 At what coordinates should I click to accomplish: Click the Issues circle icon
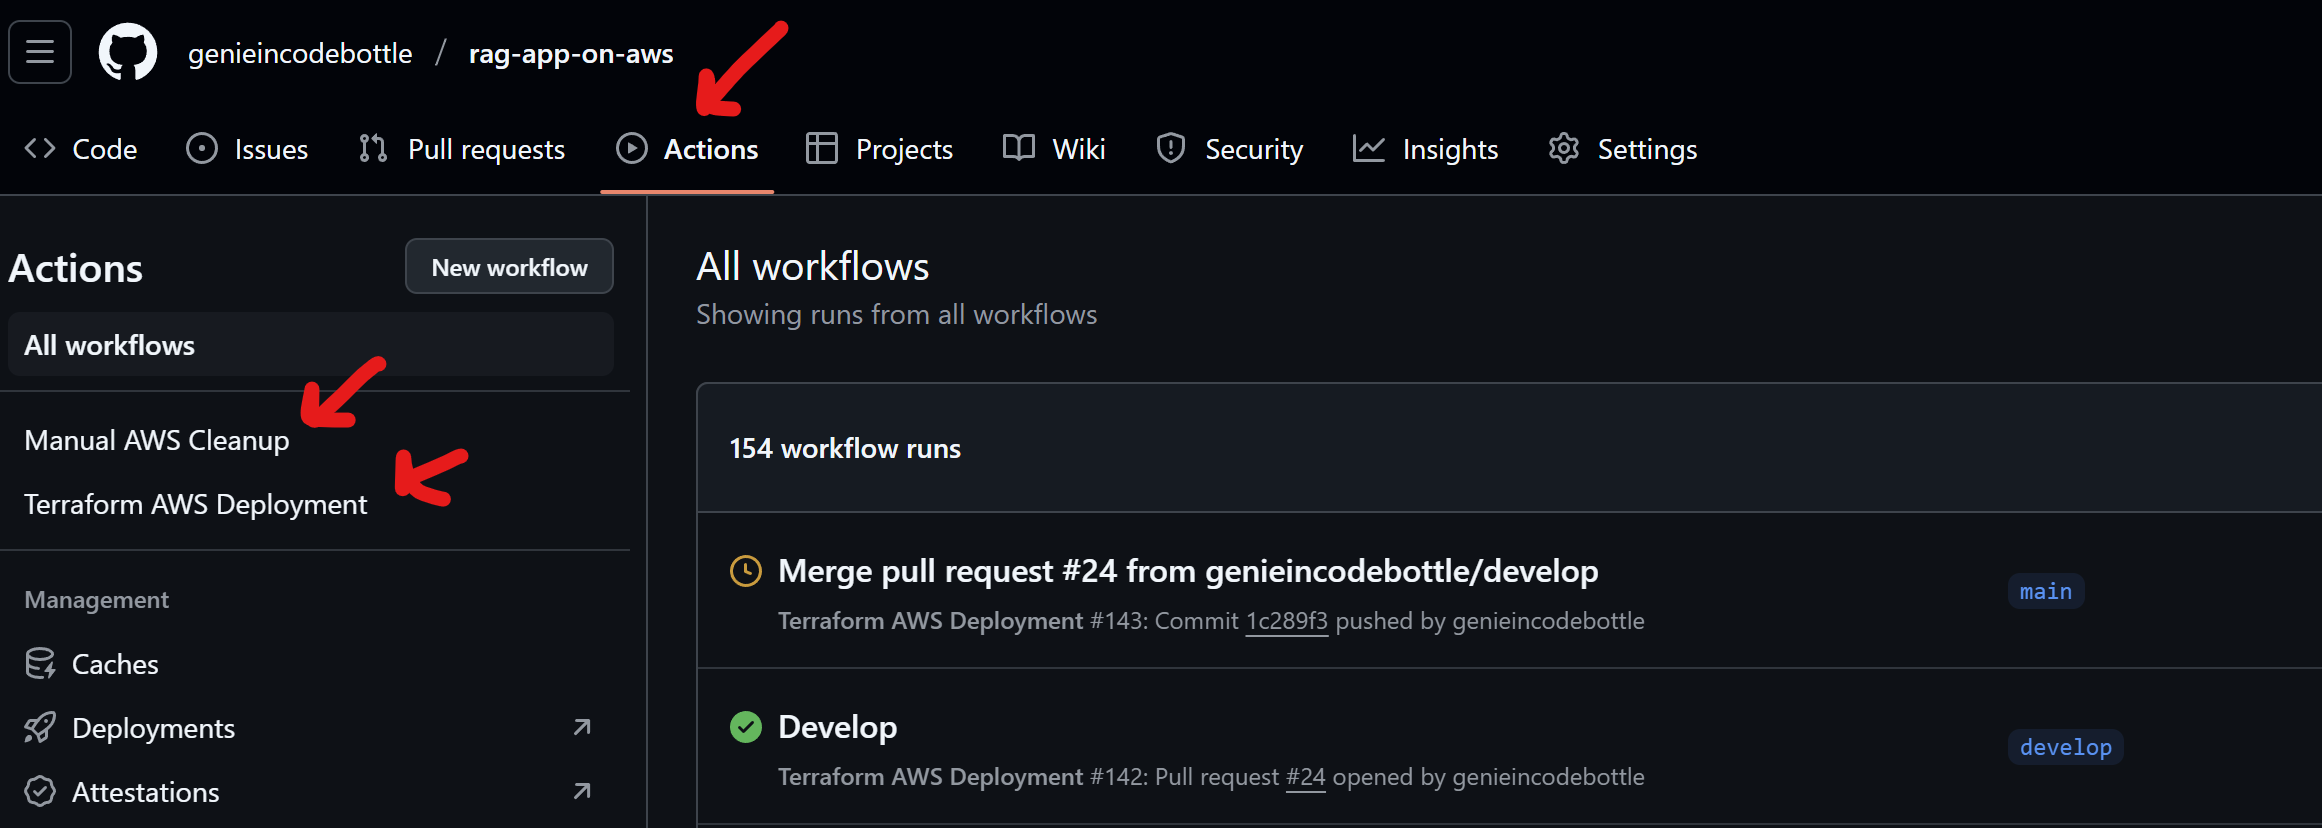(202, 149)
